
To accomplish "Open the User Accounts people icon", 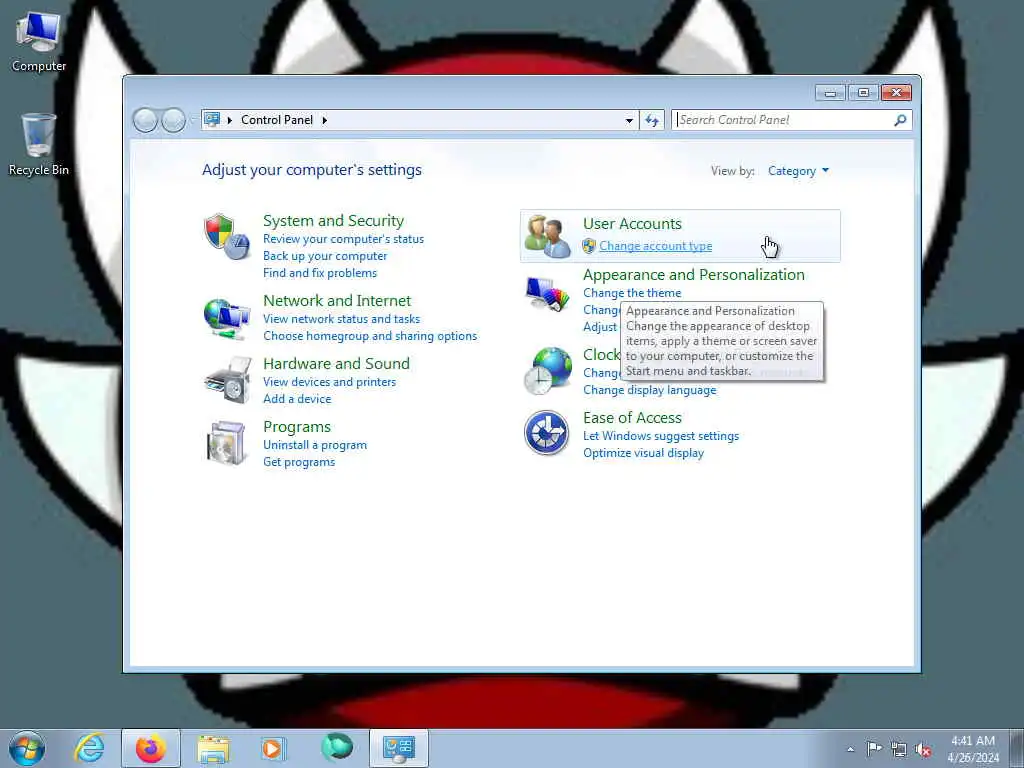I will (x=547, y=236).
